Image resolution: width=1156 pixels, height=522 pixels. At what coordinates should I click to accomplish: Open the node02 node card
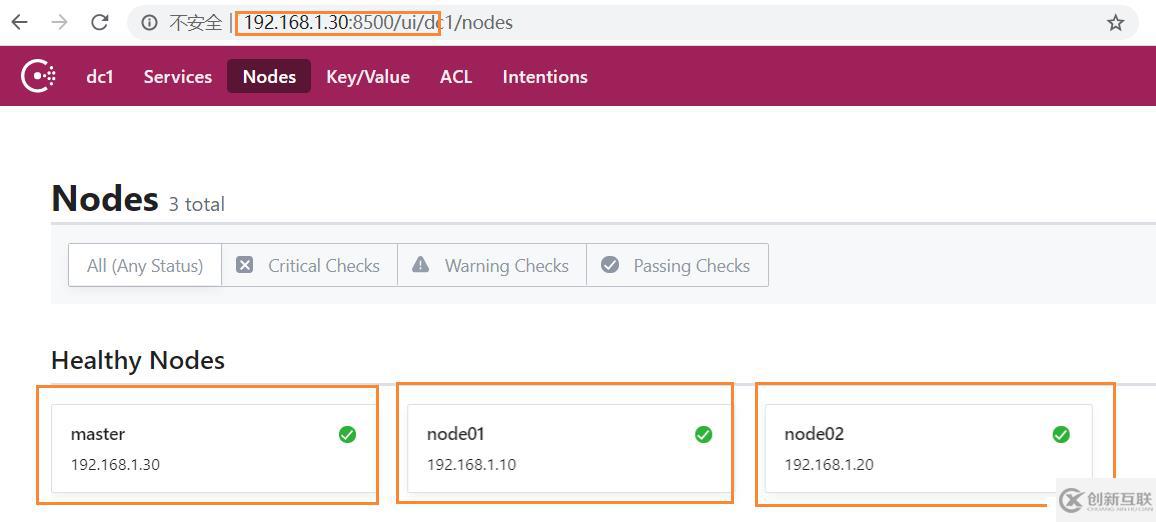coord(929,448)
